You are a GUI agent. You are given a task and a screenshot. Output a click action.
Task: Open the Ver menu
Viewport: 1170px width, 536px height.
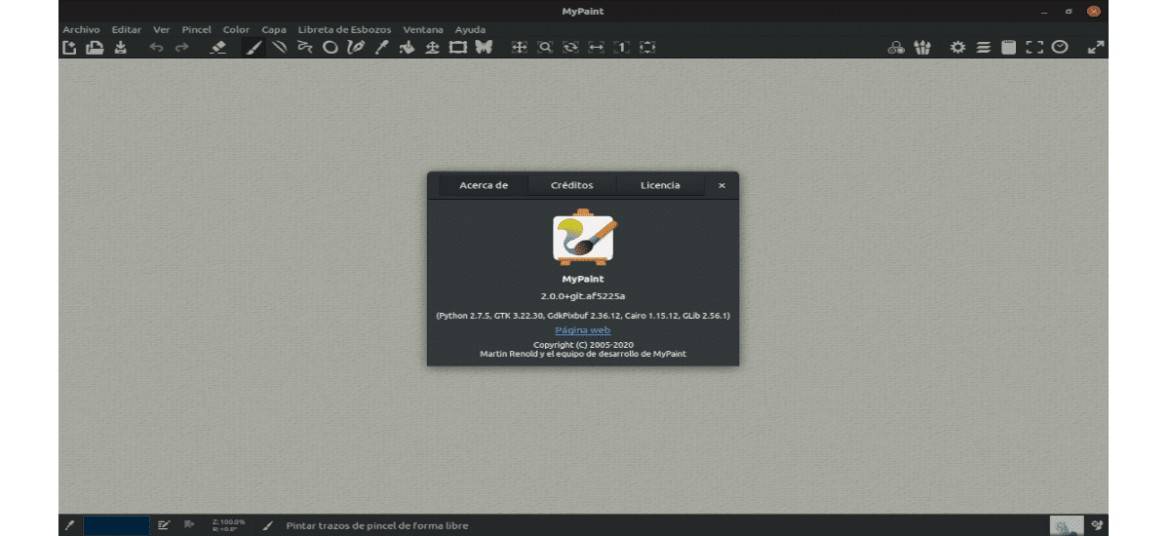[x=161, y=30]
